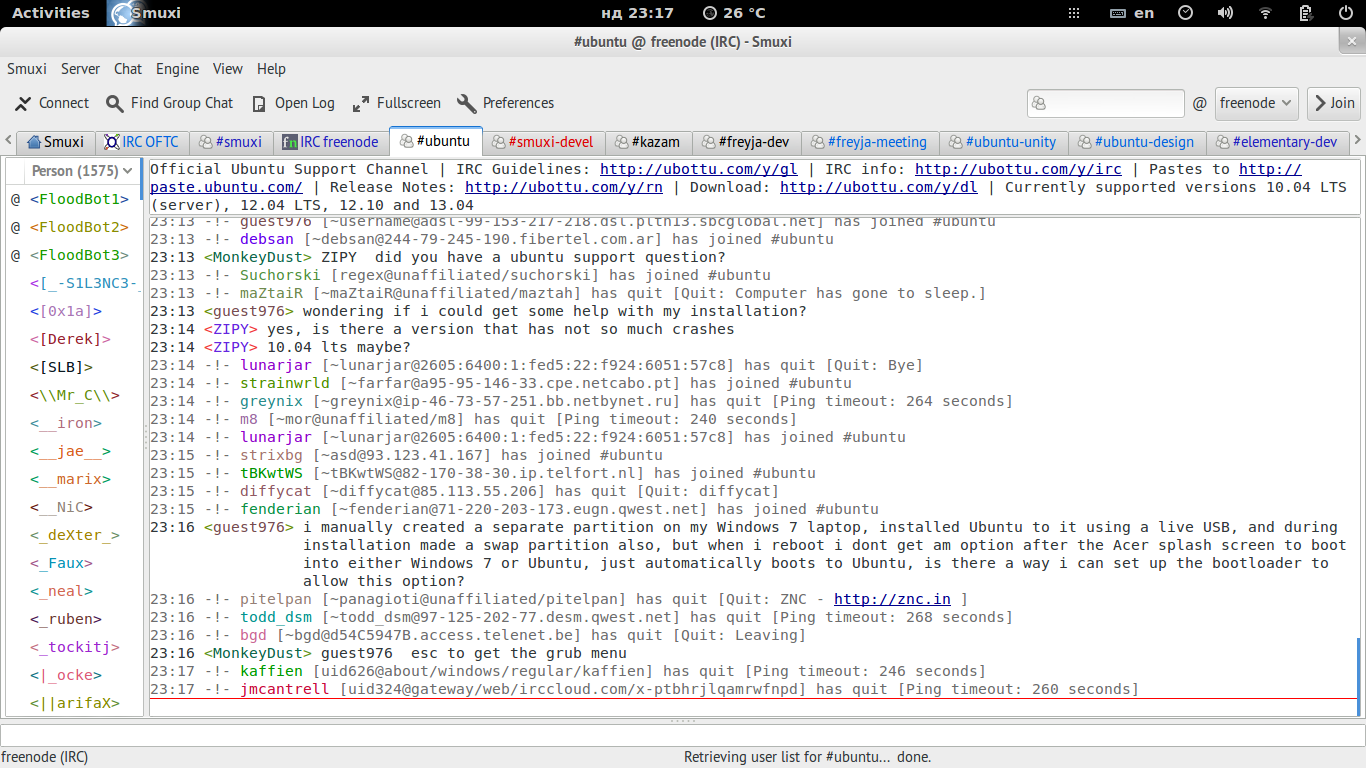Expand the freenode network dropdown
This screenshot has width=1366, height=768.
coord(1257,103)
